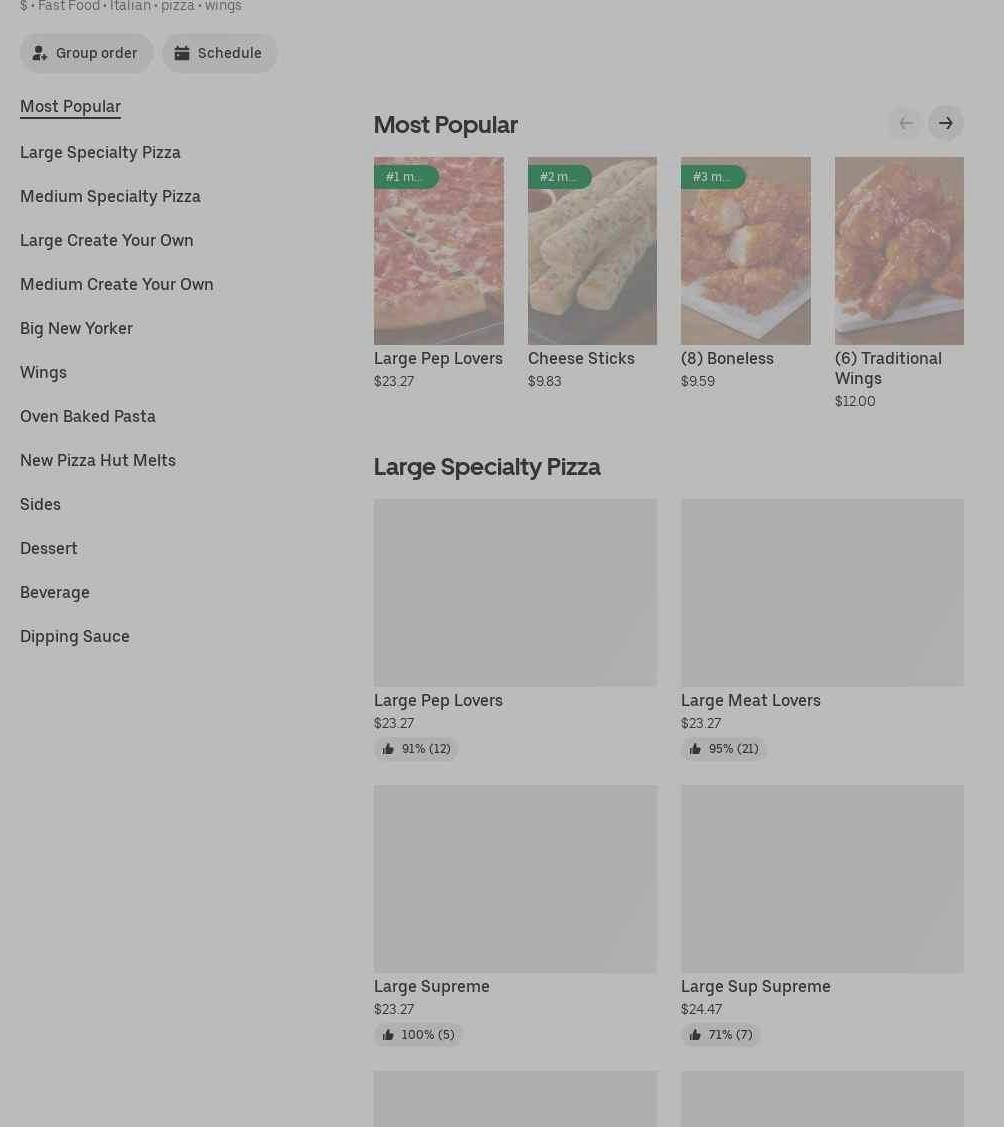Viewport: 1004px width, 1127px height.
Task: Click thumbs-up rating on Large Pep Lovers
Action: click(x=416, y=749)
